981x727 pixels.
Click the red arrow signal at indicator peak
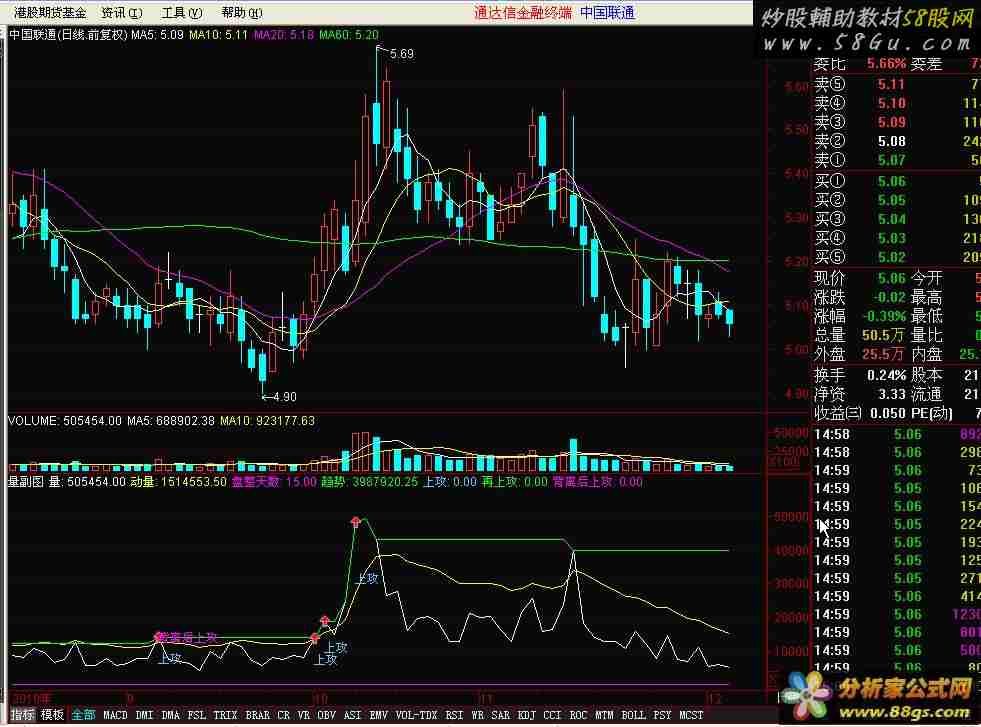[355, 521]
